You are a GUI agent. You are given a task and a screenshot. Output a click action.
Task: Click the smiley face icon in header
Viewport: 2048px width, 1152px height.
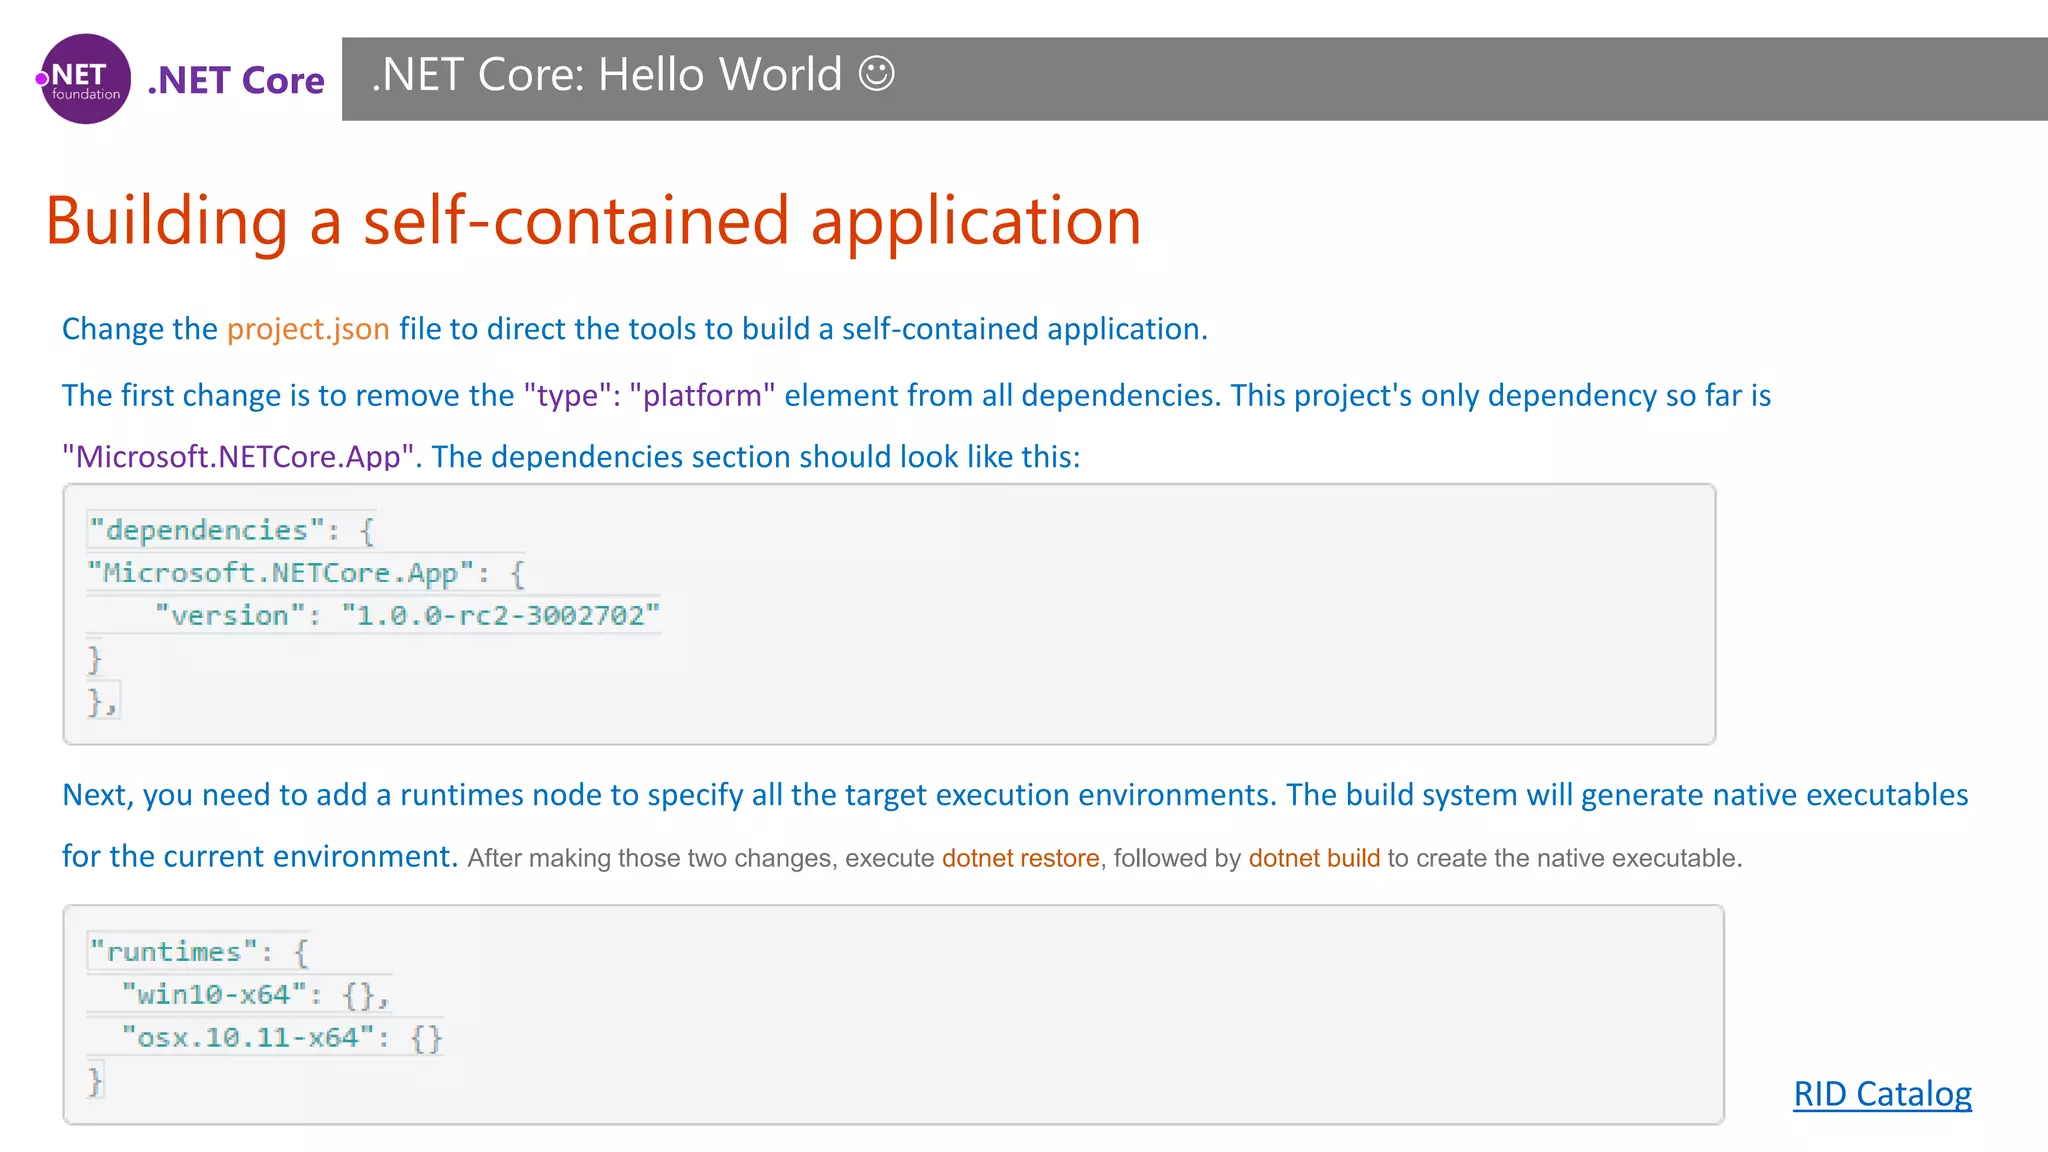(x=876, y=74)
